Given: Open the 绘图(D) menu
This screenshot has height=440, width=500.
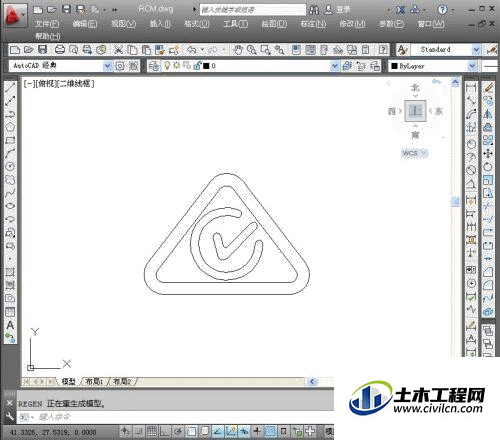Looking at the screenshot, I should click(274, 24).
